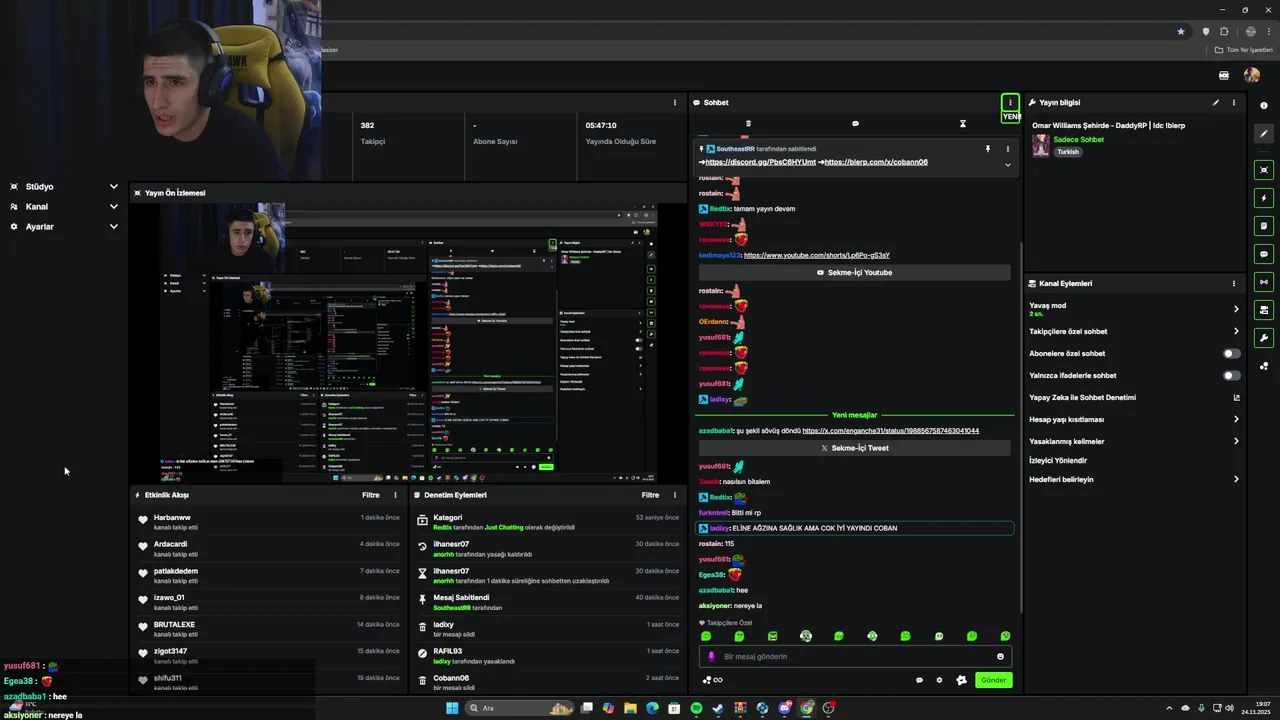Click the taskbar Ara search box

coord(520,708)
